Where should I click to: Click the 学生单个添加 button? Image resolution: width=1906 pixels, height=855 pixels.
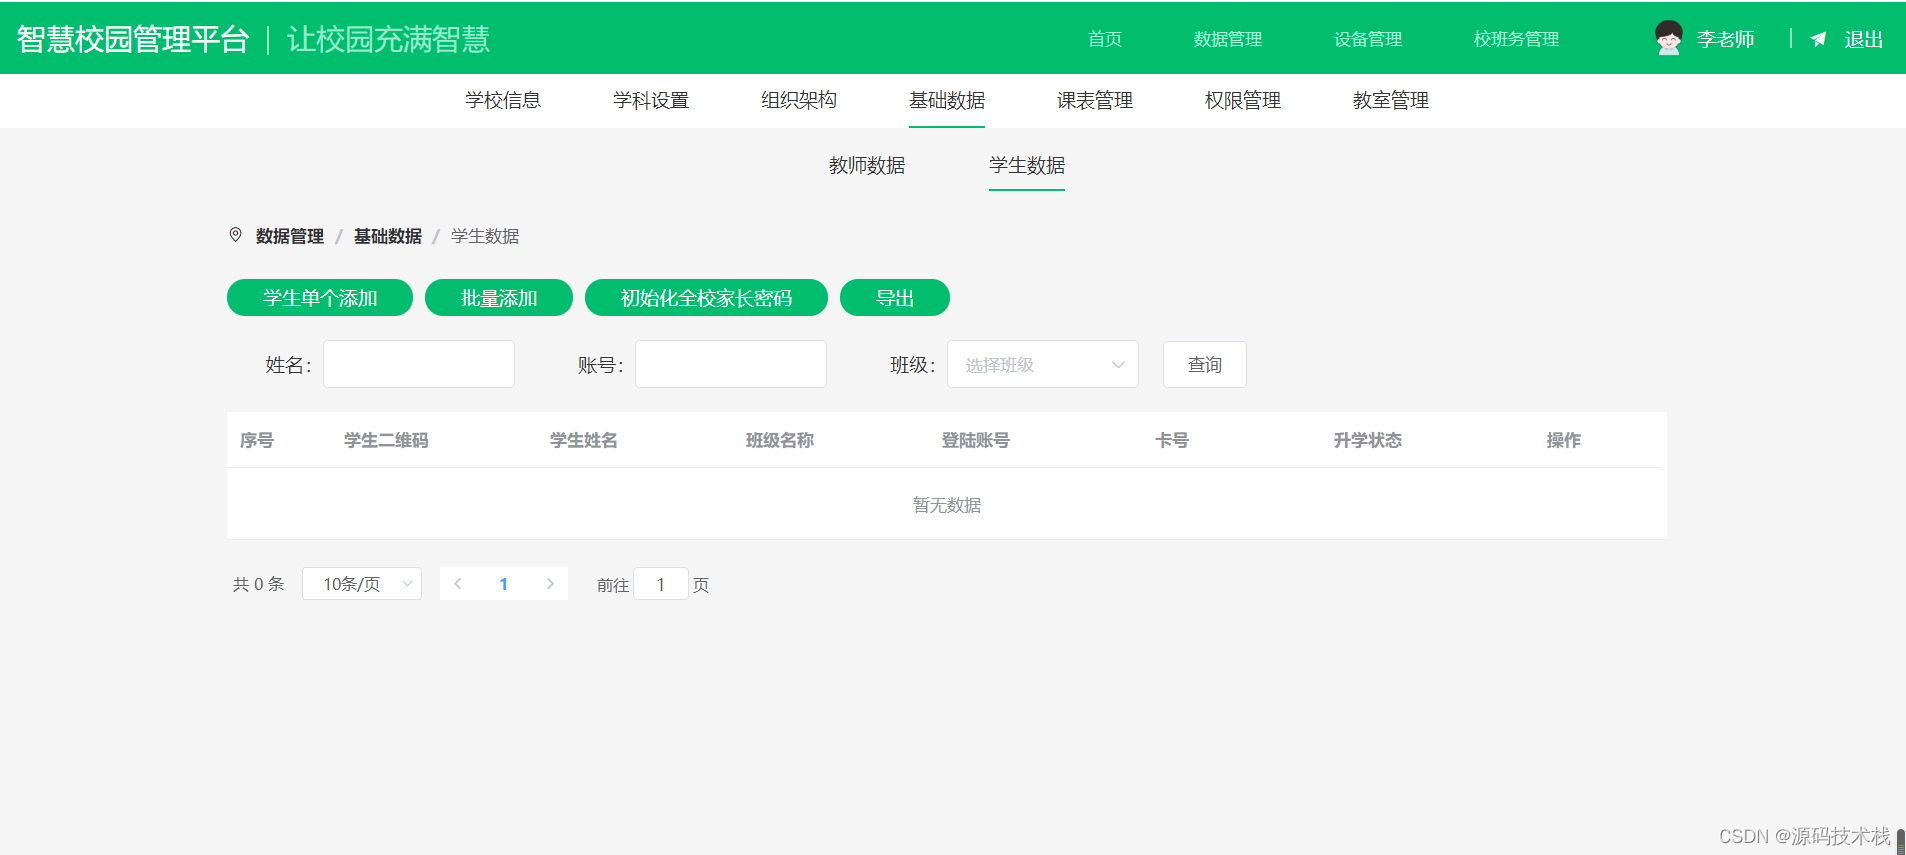(320, 298)
